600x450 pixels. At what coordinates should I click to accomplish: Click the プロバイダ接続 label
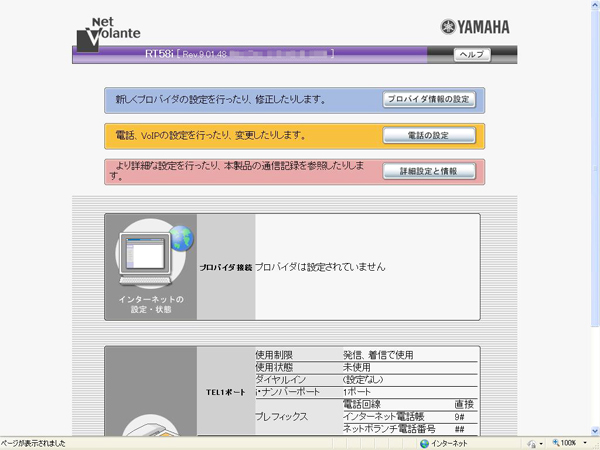click(x=226, y=267)
